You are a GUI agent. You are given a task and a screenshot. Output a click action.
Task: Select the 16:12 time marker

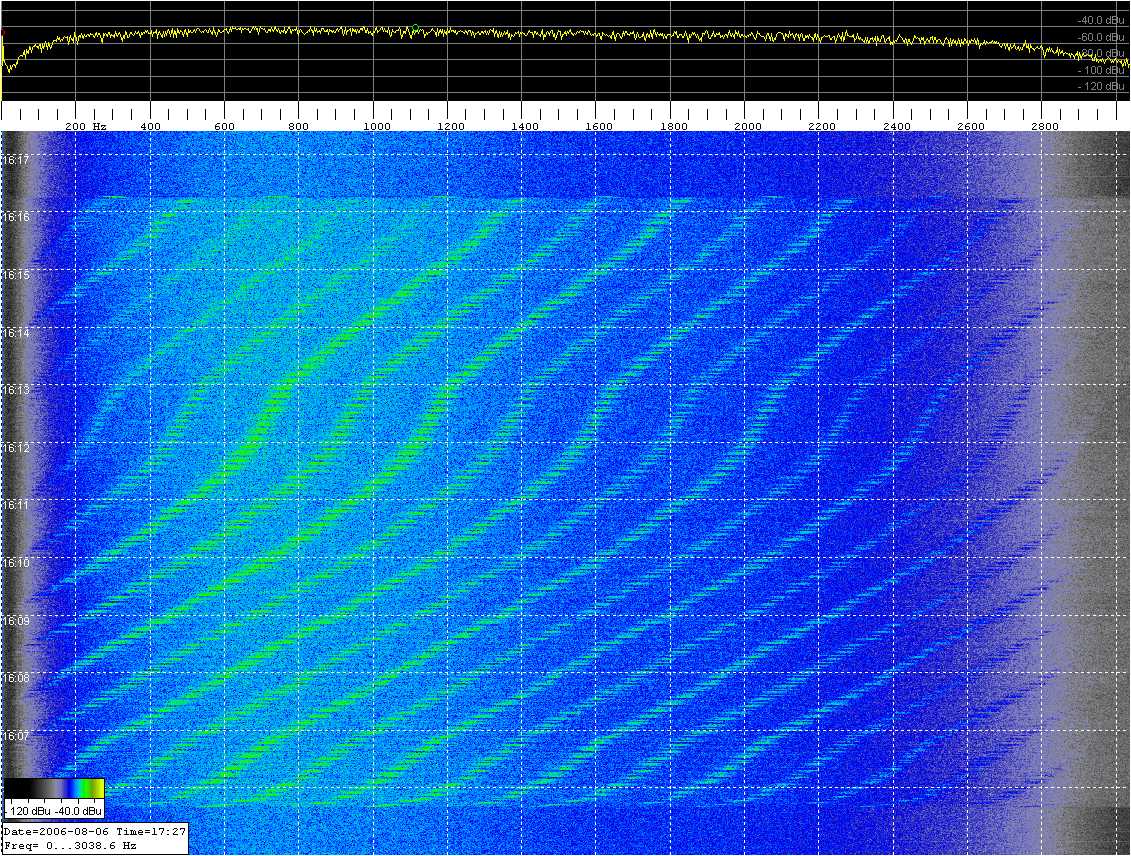(x=15, y=447)
